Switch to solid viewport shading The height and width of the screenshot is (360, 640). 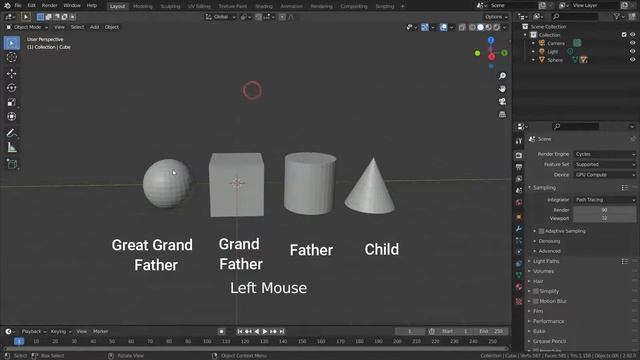point(480,27)
